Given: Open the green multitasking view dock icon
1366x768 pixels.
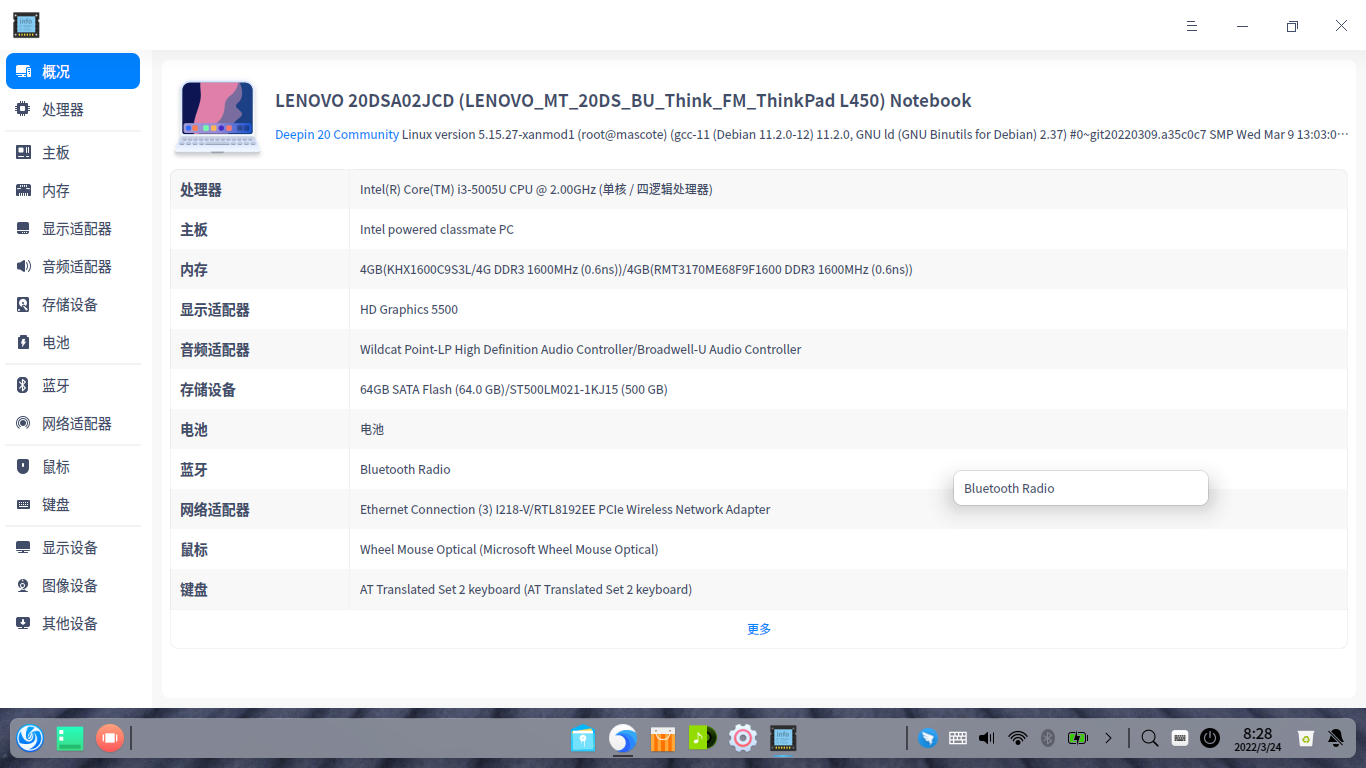Looking at the screenshot, I should click(70, 738).
